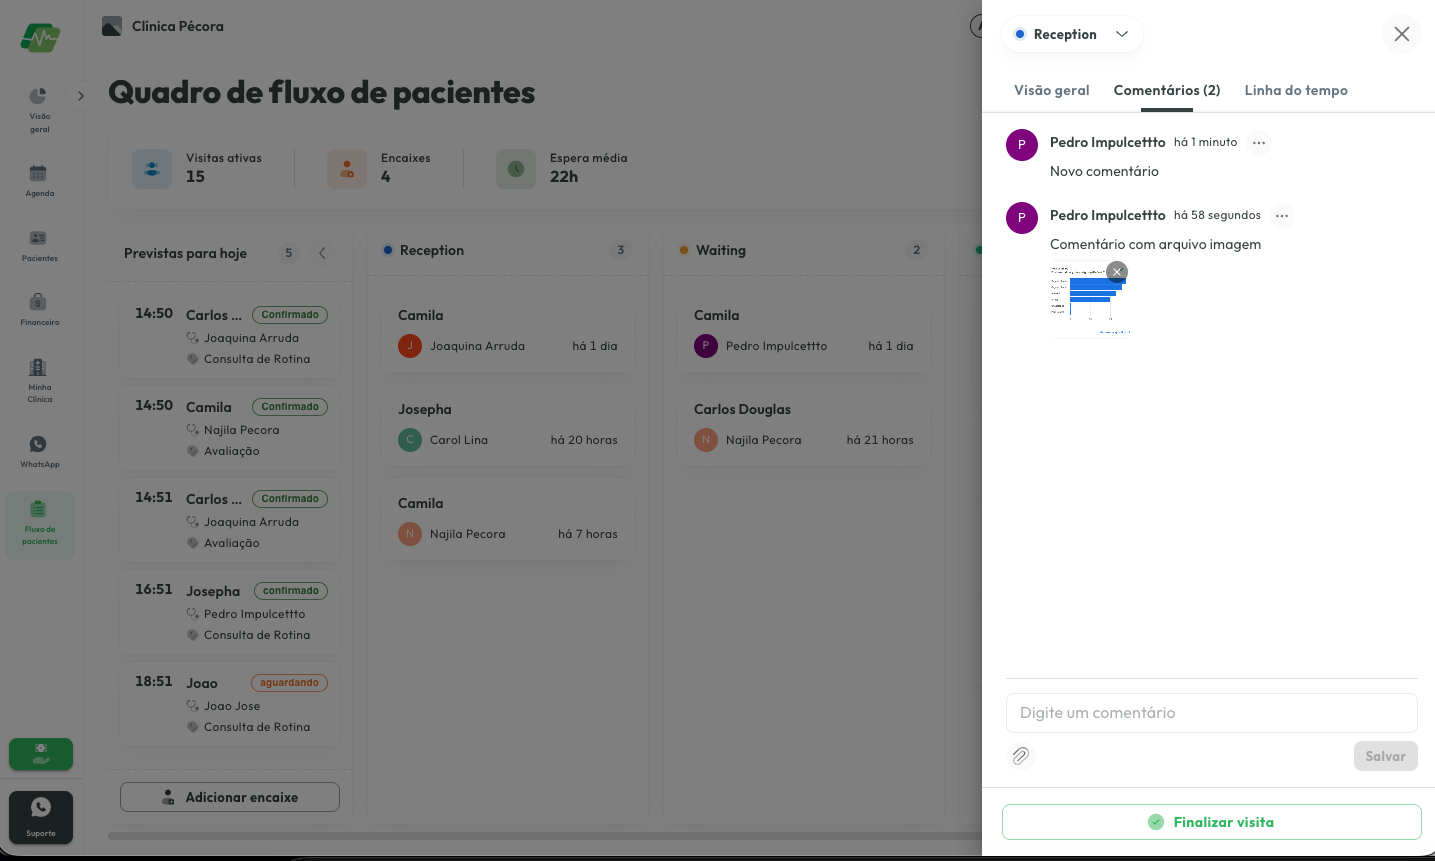Open Reception card Josepha with Carol Lina
This screenshot has height=861, width=1435.
coord(508,425)
